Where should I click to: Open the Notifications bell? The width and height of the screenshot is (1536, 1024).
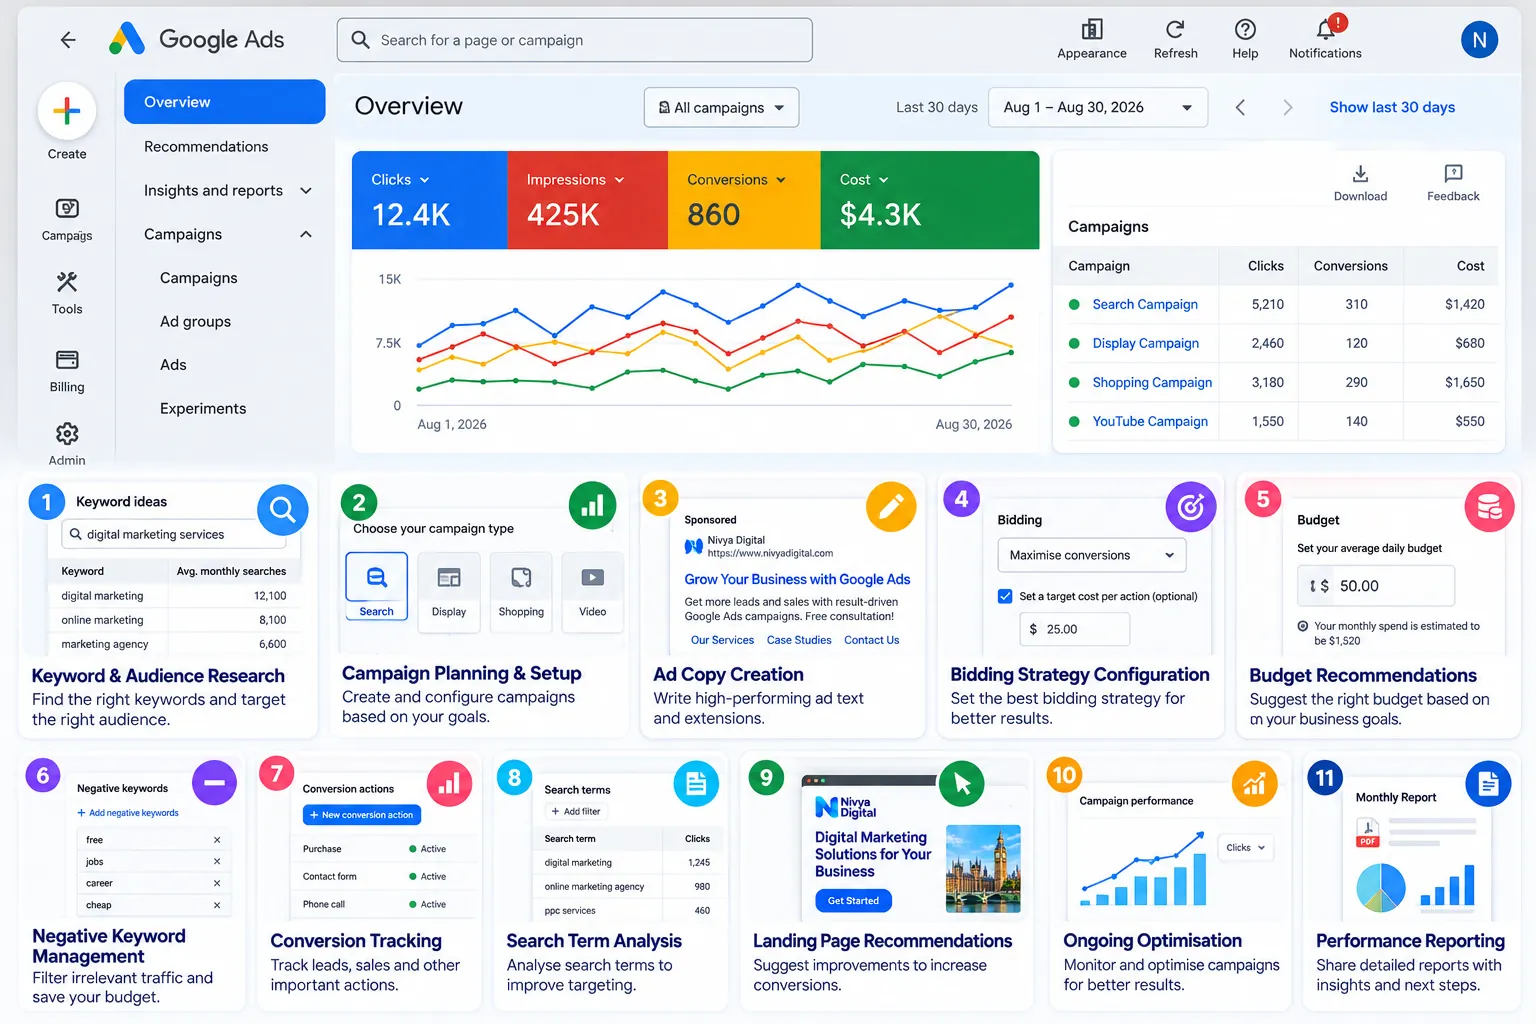tap(1326, 29)
